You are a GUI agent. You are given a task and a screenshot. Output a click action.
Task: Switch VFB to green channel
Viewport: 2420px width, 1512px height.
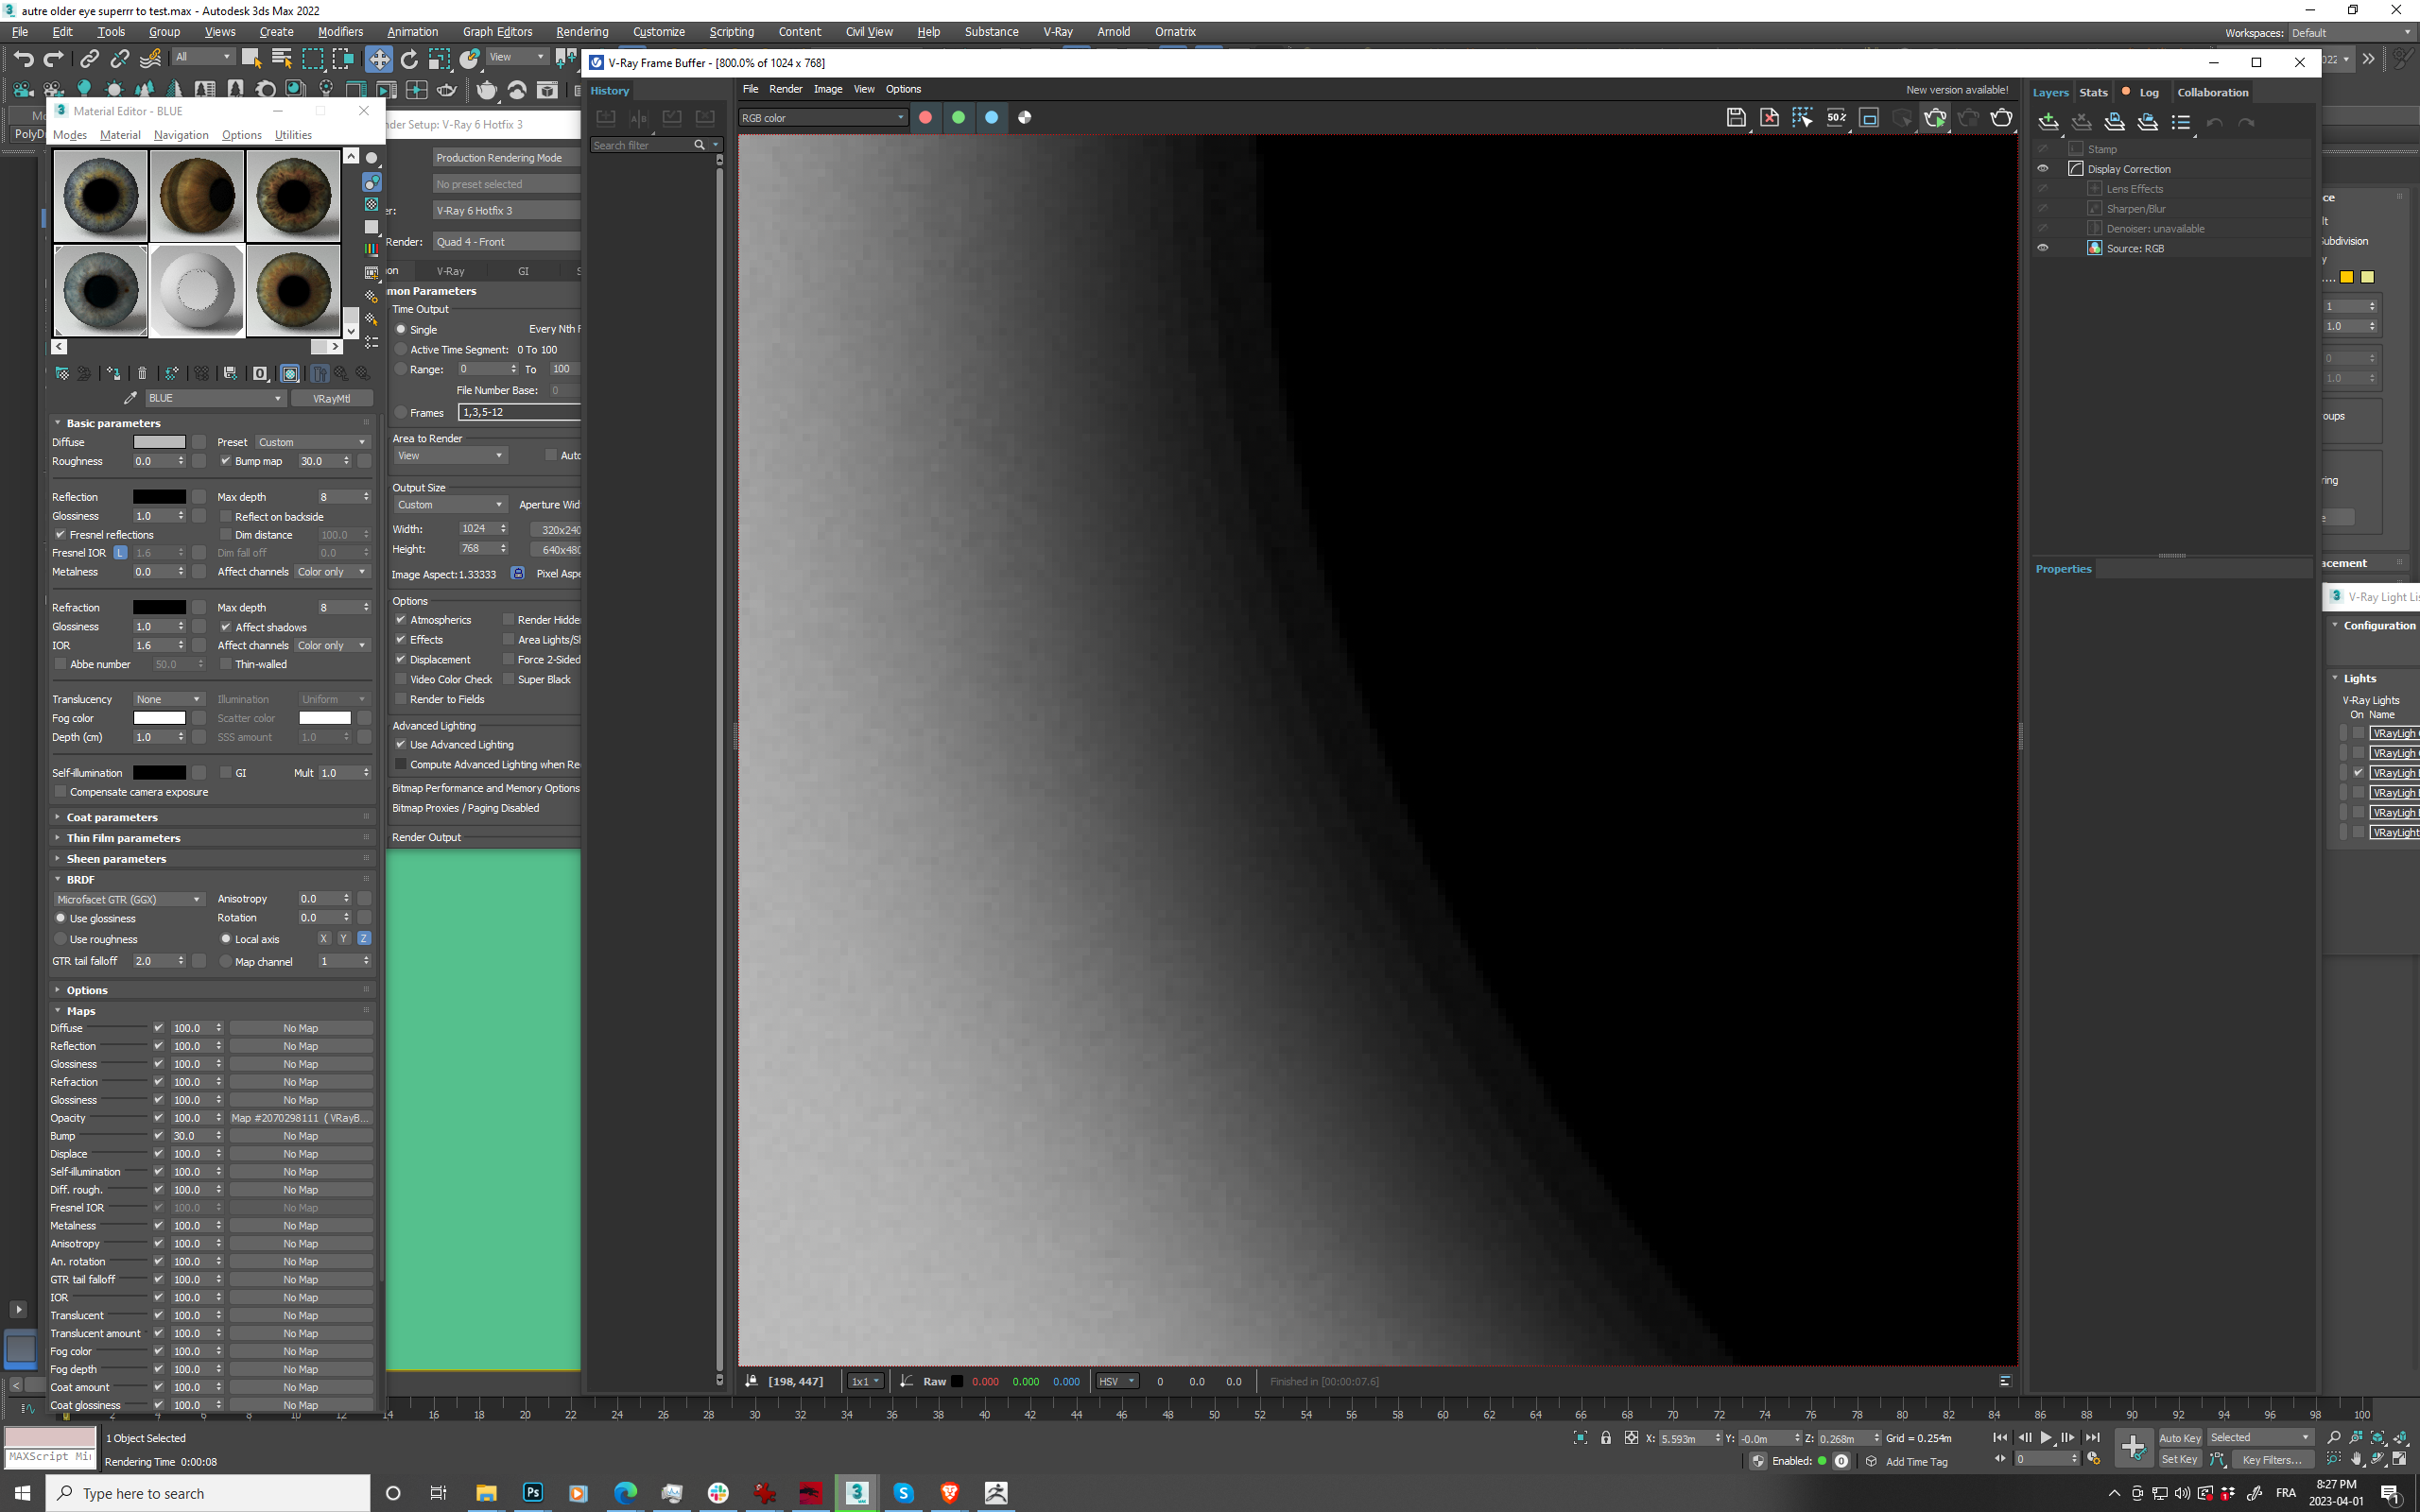tap(958, 118)
